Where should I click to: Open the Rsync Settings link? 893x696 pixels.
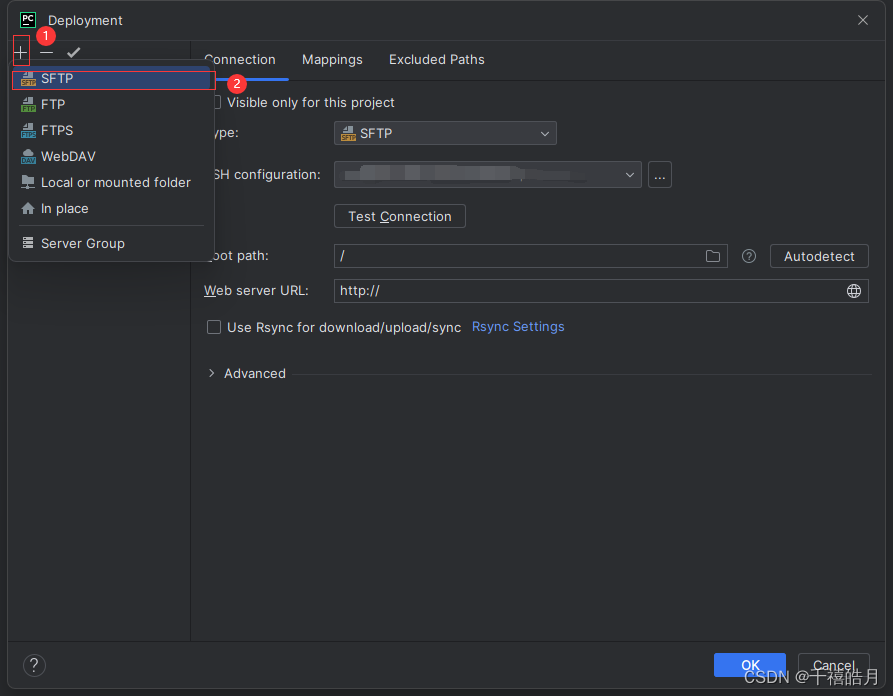[x=518, y=326]
